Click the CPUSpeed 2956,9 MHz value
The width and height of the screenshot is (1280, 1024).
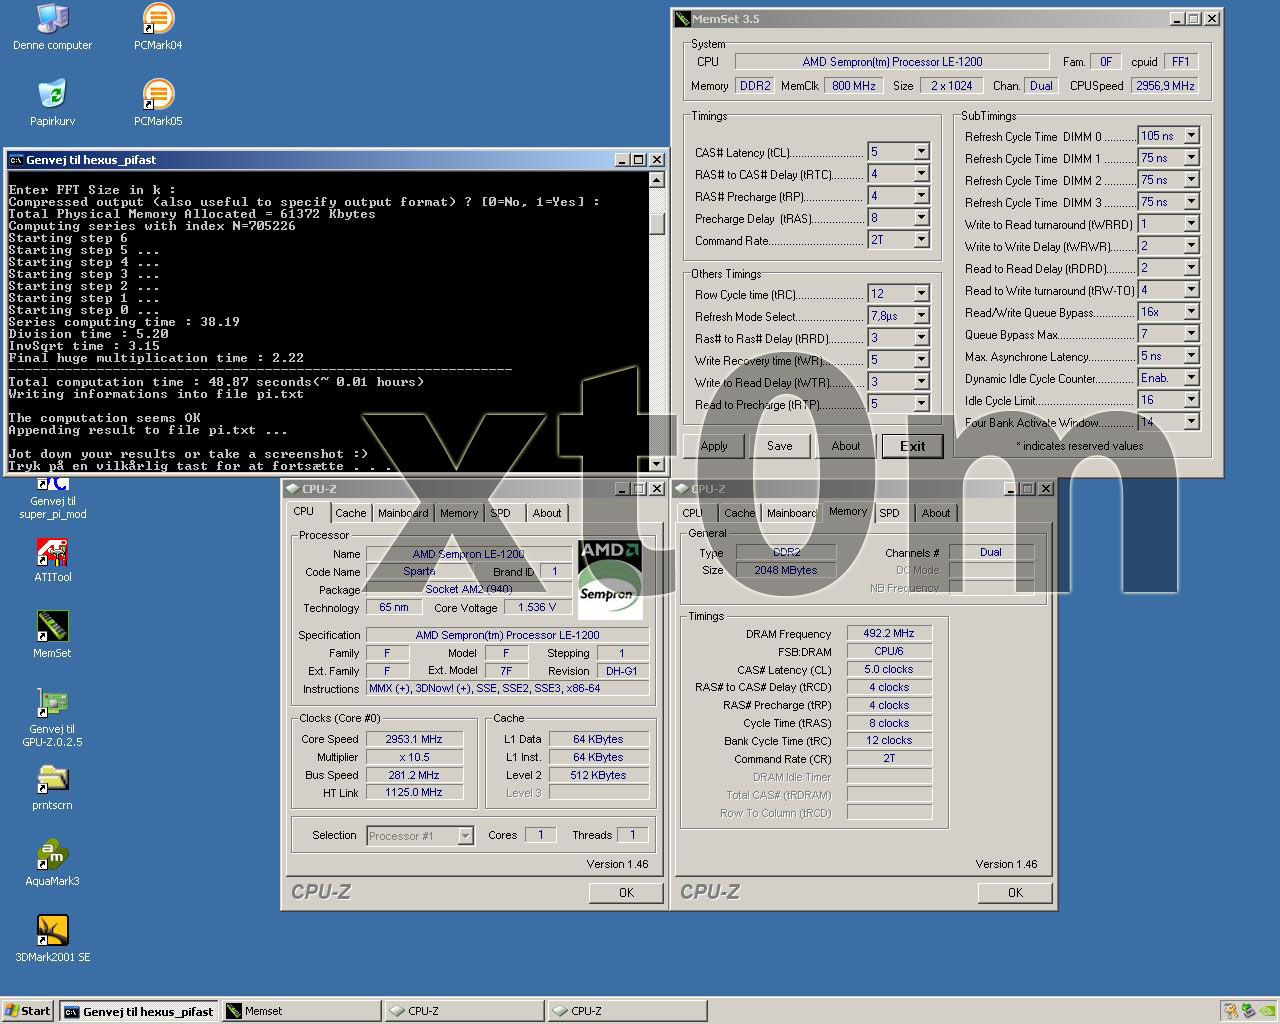coord(1165,86)
